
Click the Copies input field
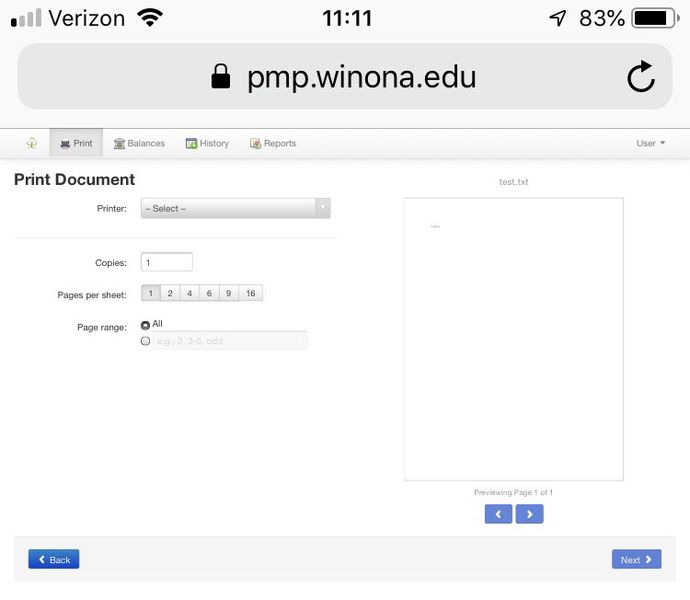(167, 262)
